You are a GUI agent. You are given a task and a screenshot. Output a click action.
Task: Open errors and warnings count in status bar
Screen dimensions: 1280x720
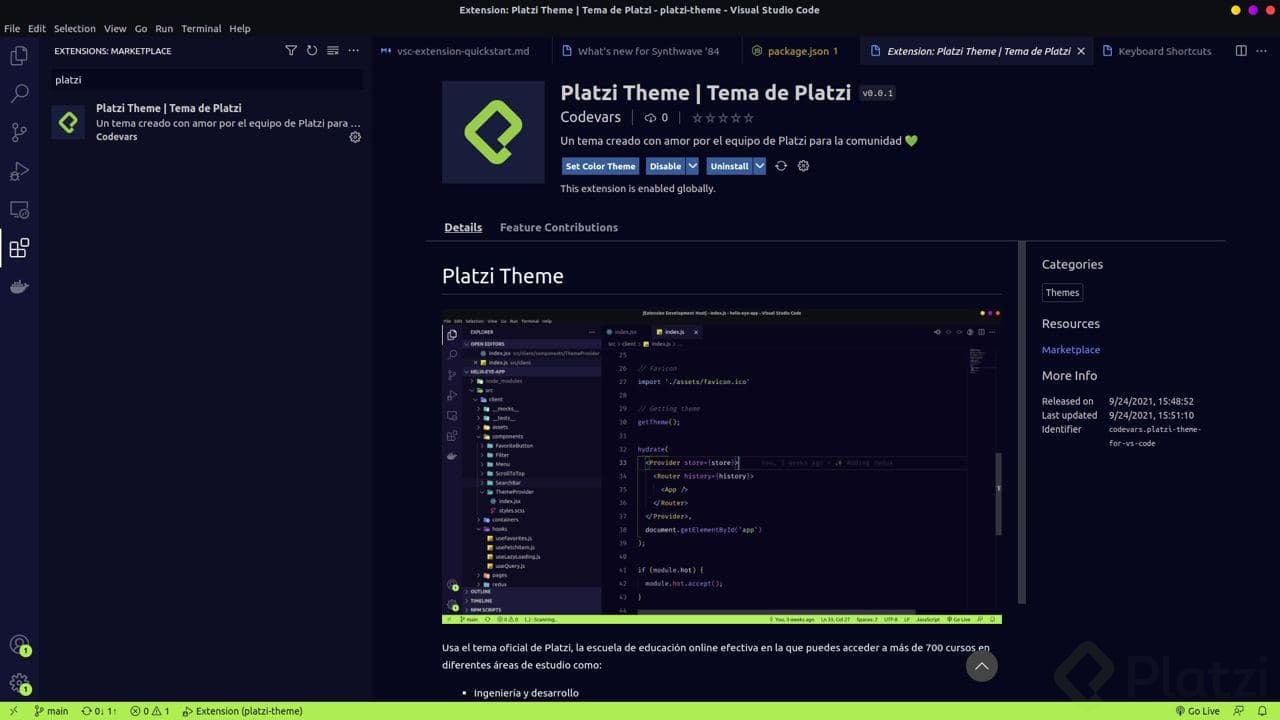(150, 711)
